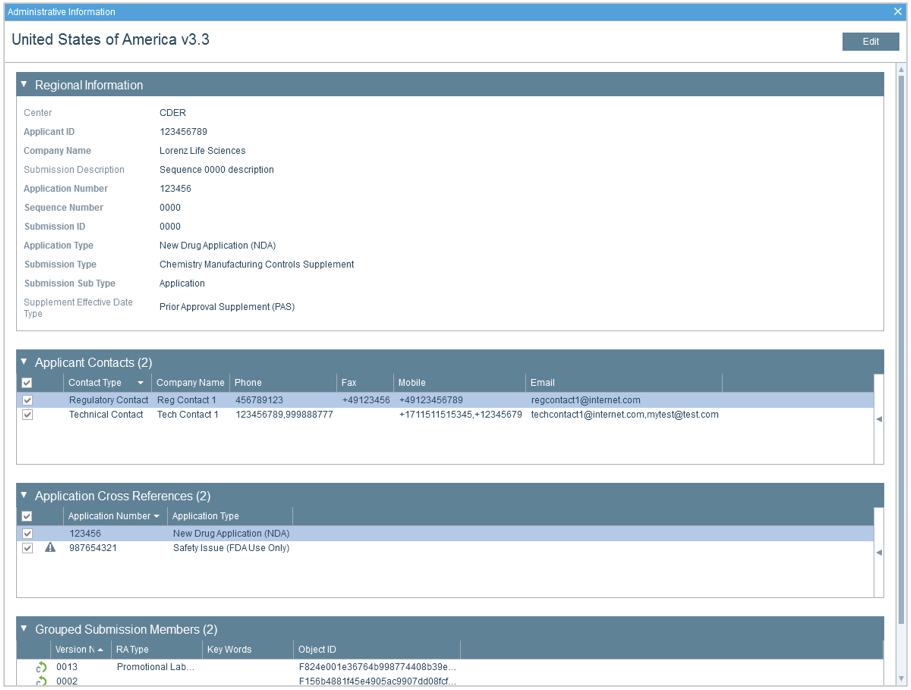Click the Application Number column sort arrow
This screenshot has height=690, width=911.
[x=156, y=516]
